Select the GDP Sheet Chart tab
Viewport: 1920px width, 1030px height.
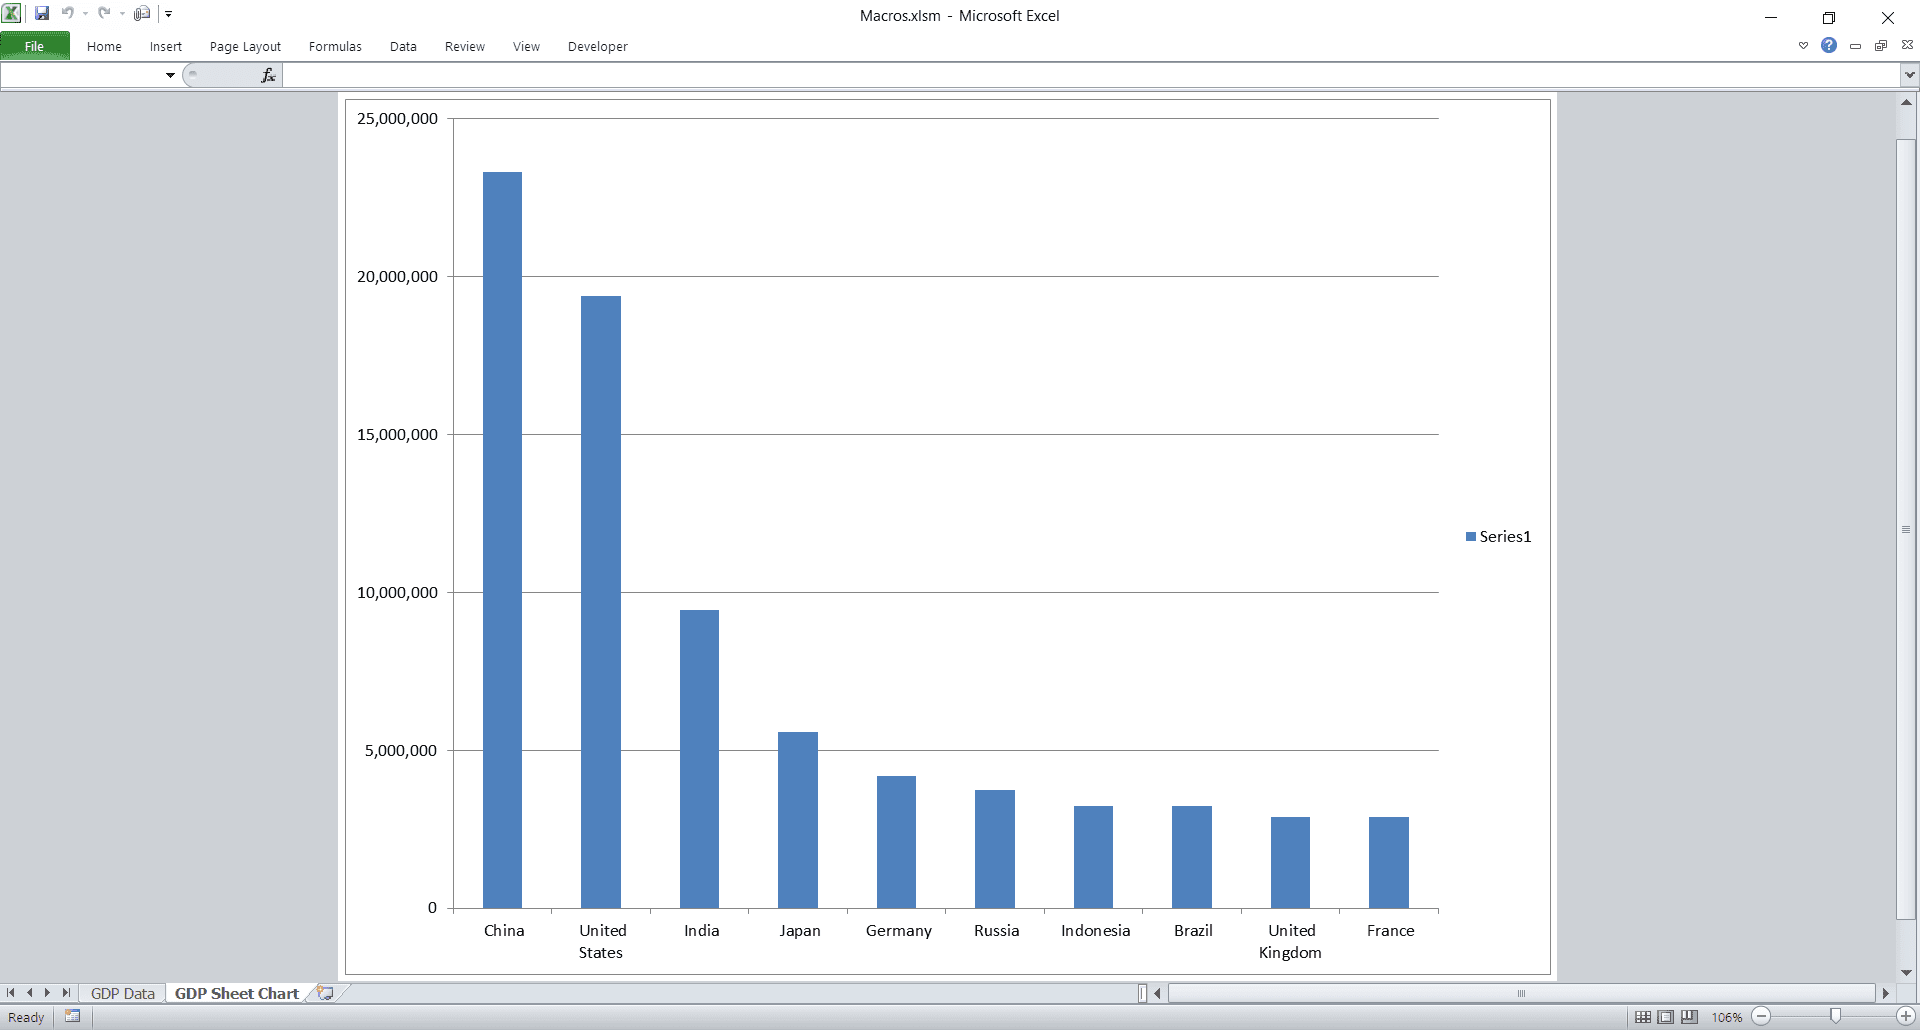(237, 993)
